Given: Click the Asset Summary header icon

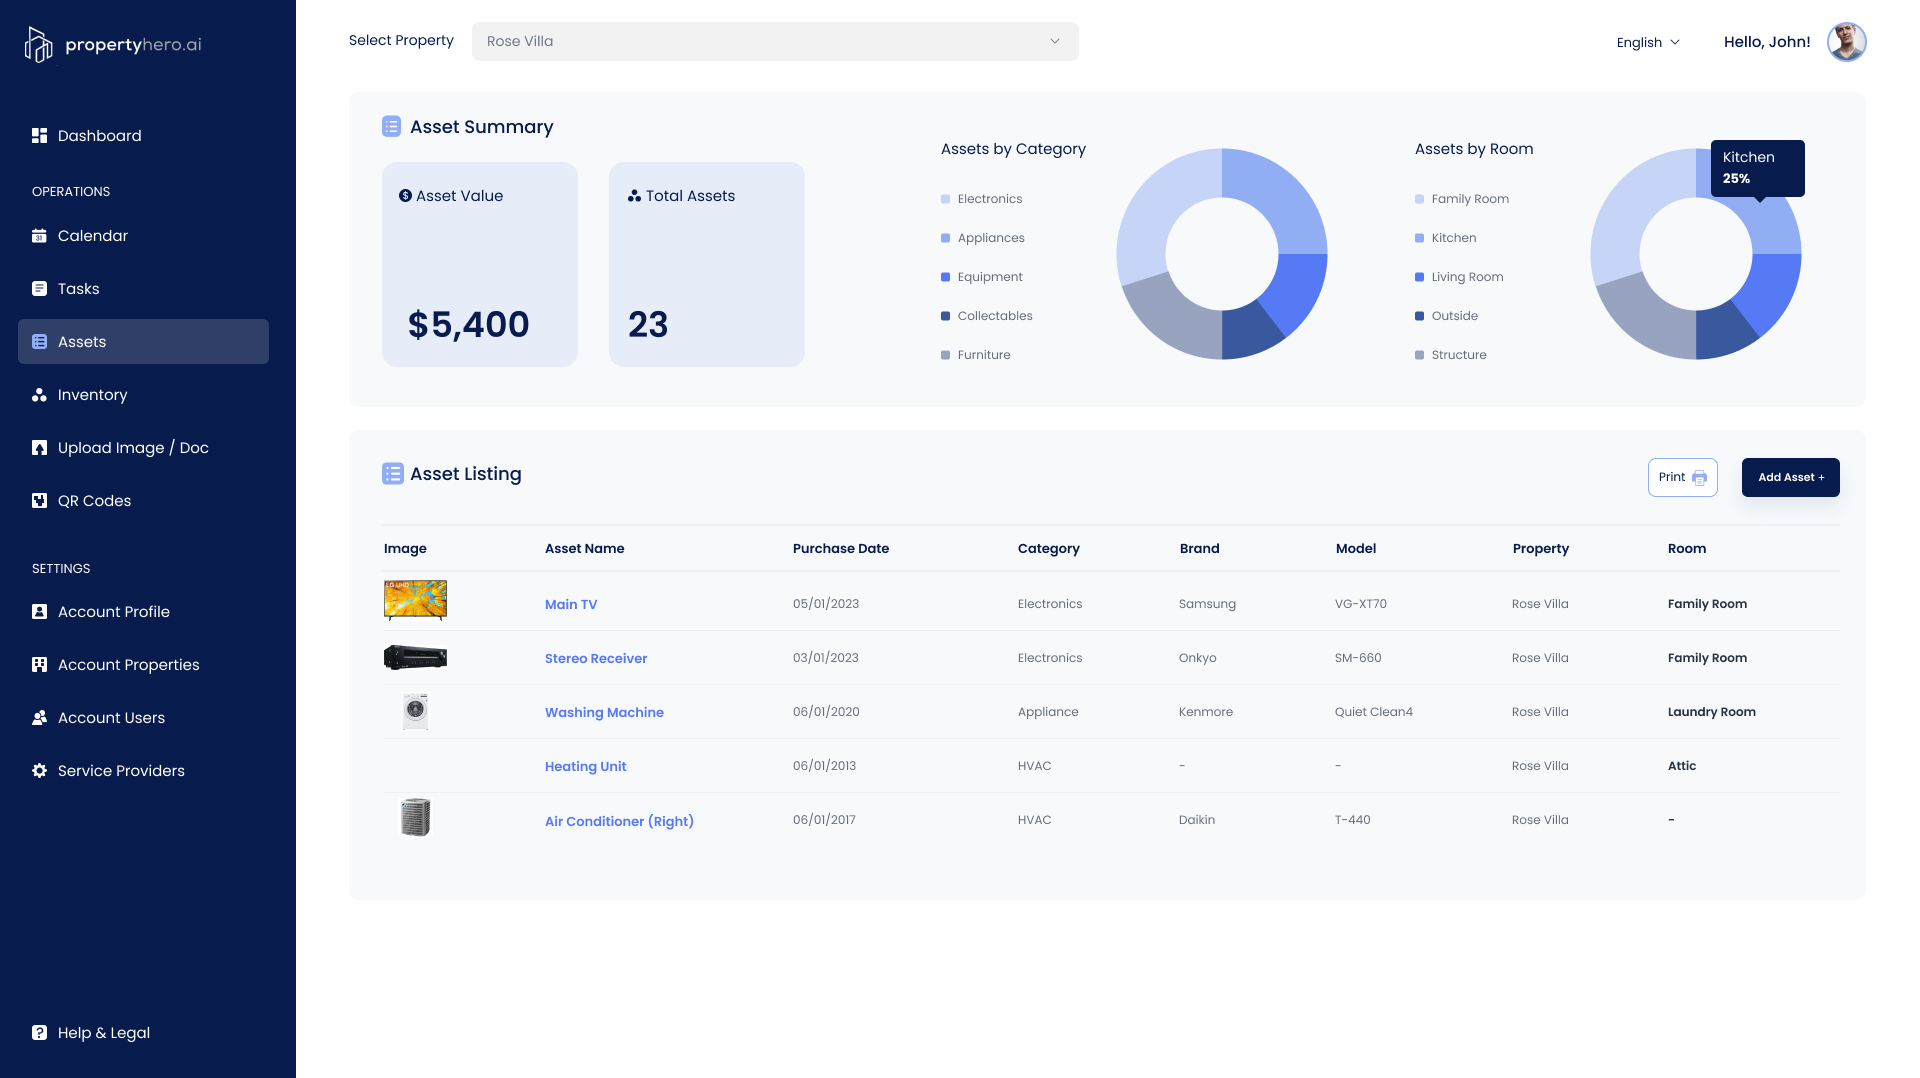Looking at the screenshot, I should pyautogui.click(x=392, y=127).
